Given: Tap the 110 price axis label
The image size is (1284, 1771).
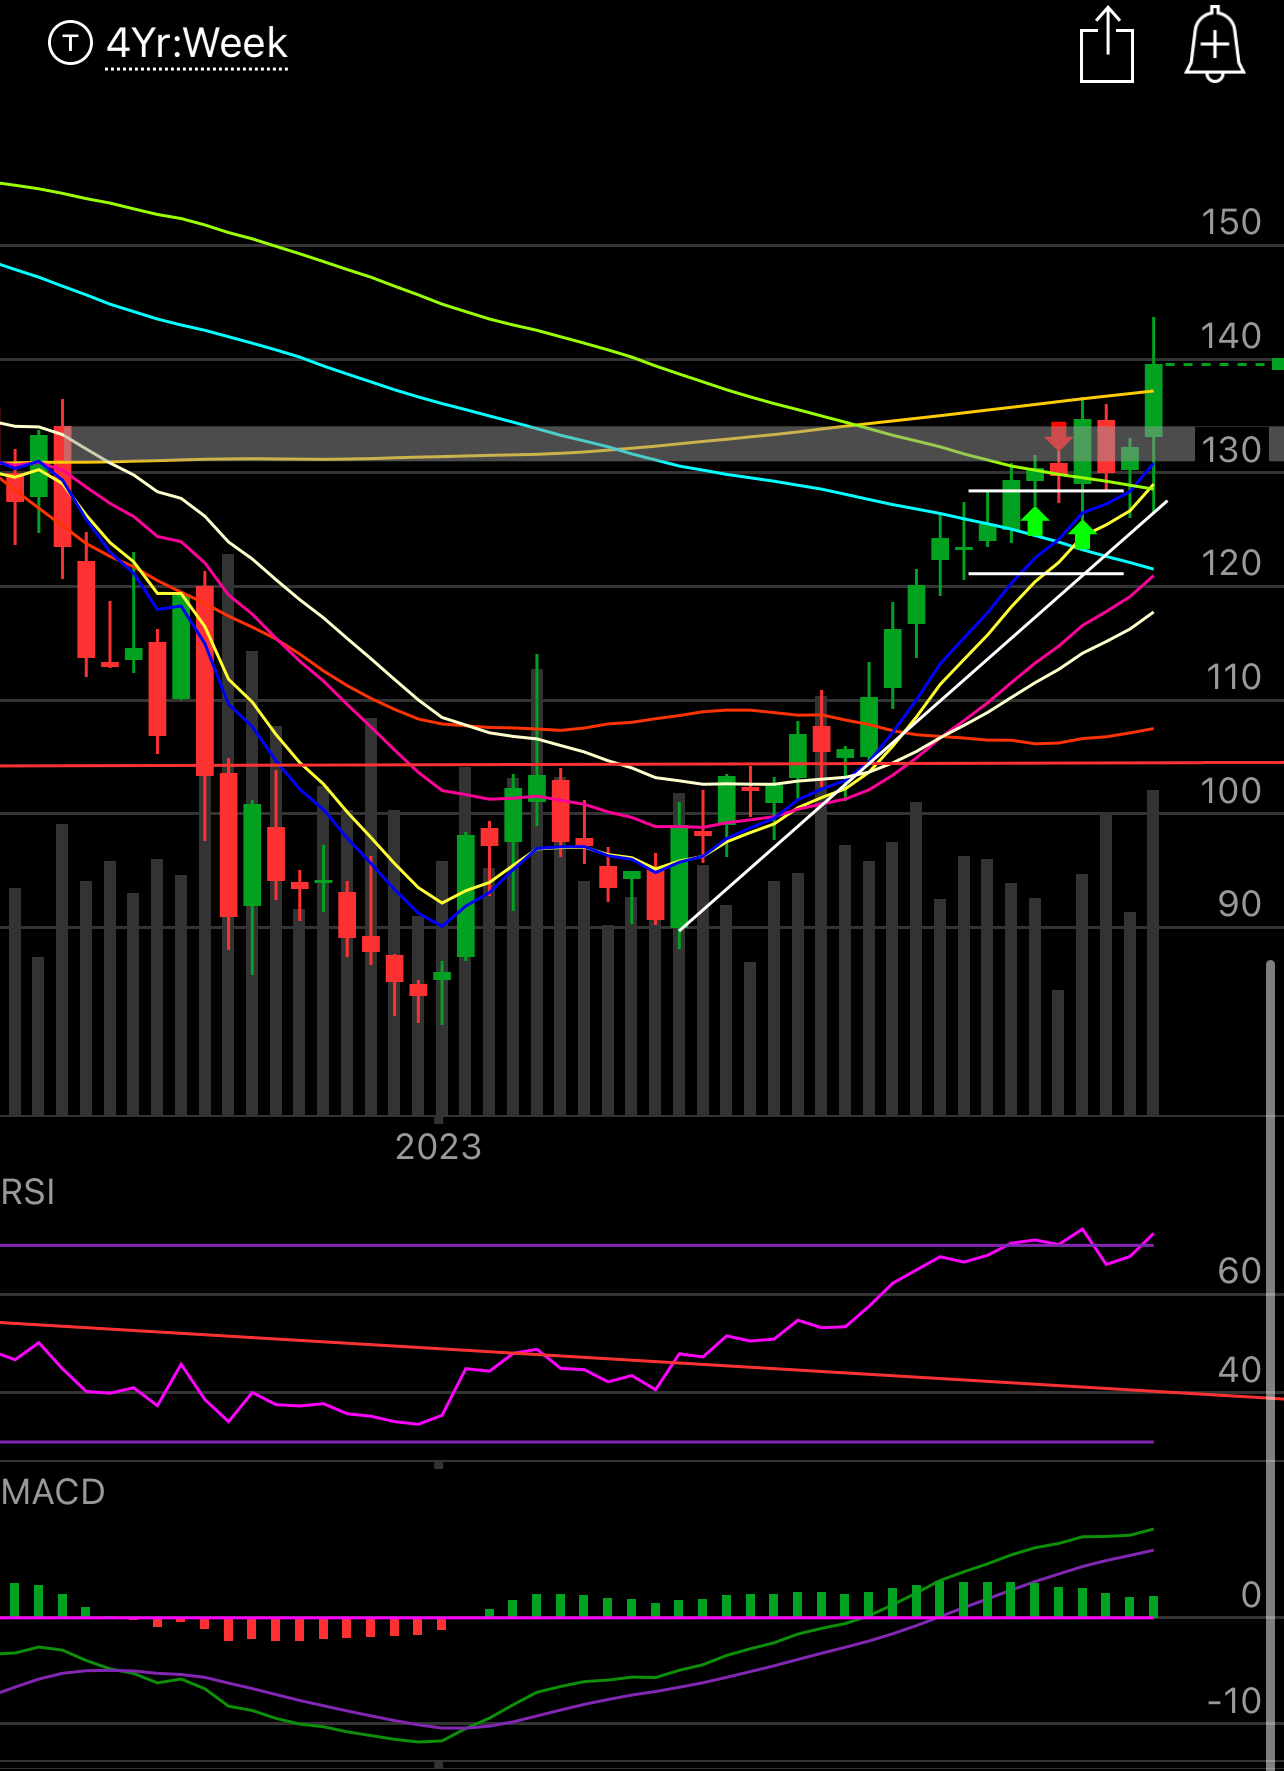Looking at the screenshot, I should pyautogui.click(x=1233, y=677).
